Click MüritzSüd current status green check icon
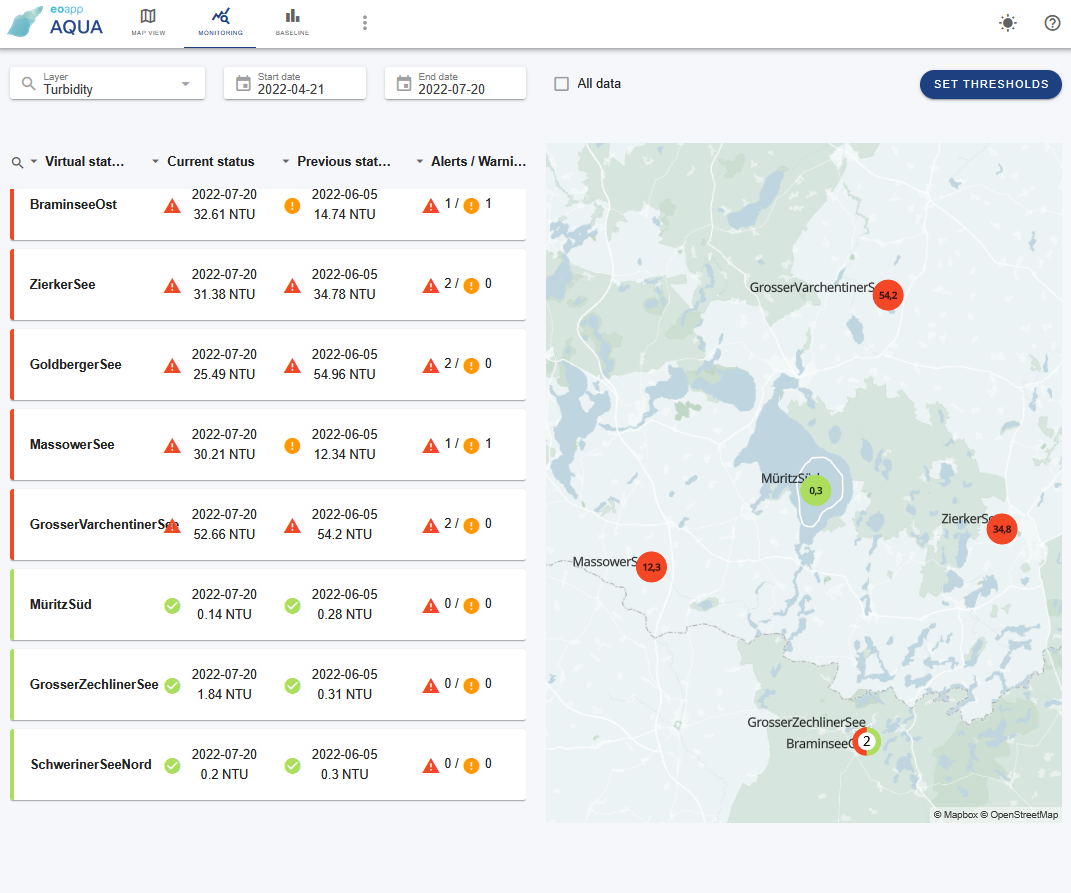The image size is (1071, 893). pyautogui.click(x=172, y=605)
